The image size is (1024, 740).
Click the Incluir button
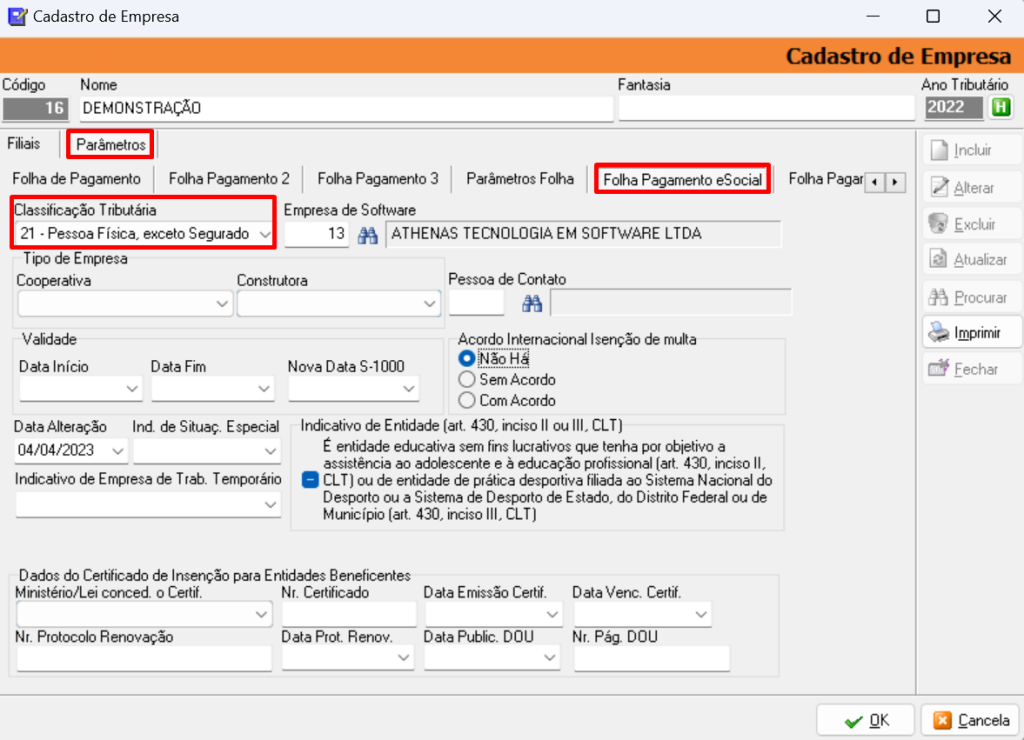pyautogui.click(x=972, y=150)
